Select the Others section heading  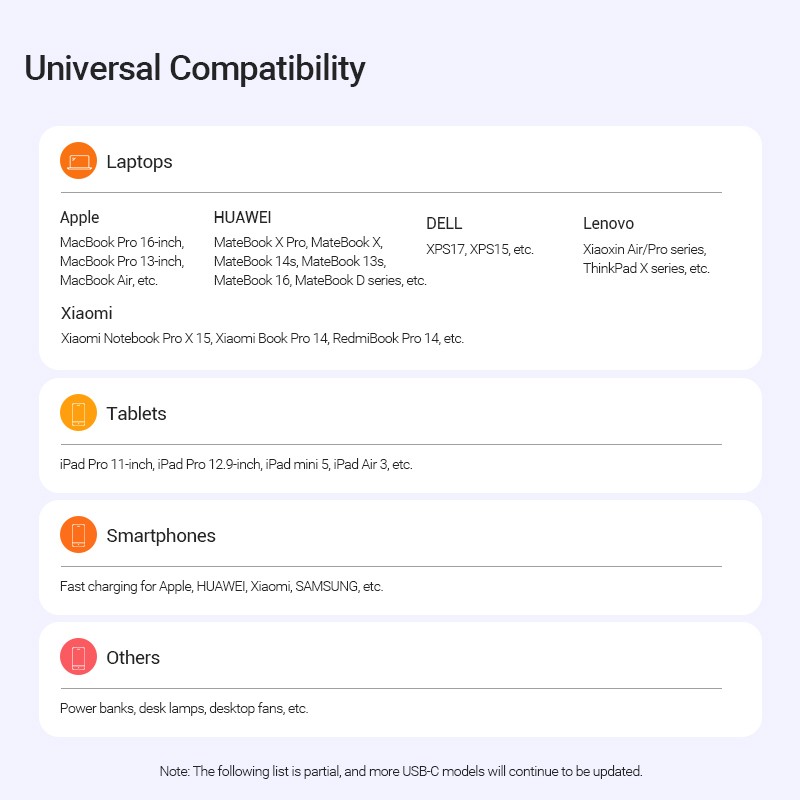(133, 658)
